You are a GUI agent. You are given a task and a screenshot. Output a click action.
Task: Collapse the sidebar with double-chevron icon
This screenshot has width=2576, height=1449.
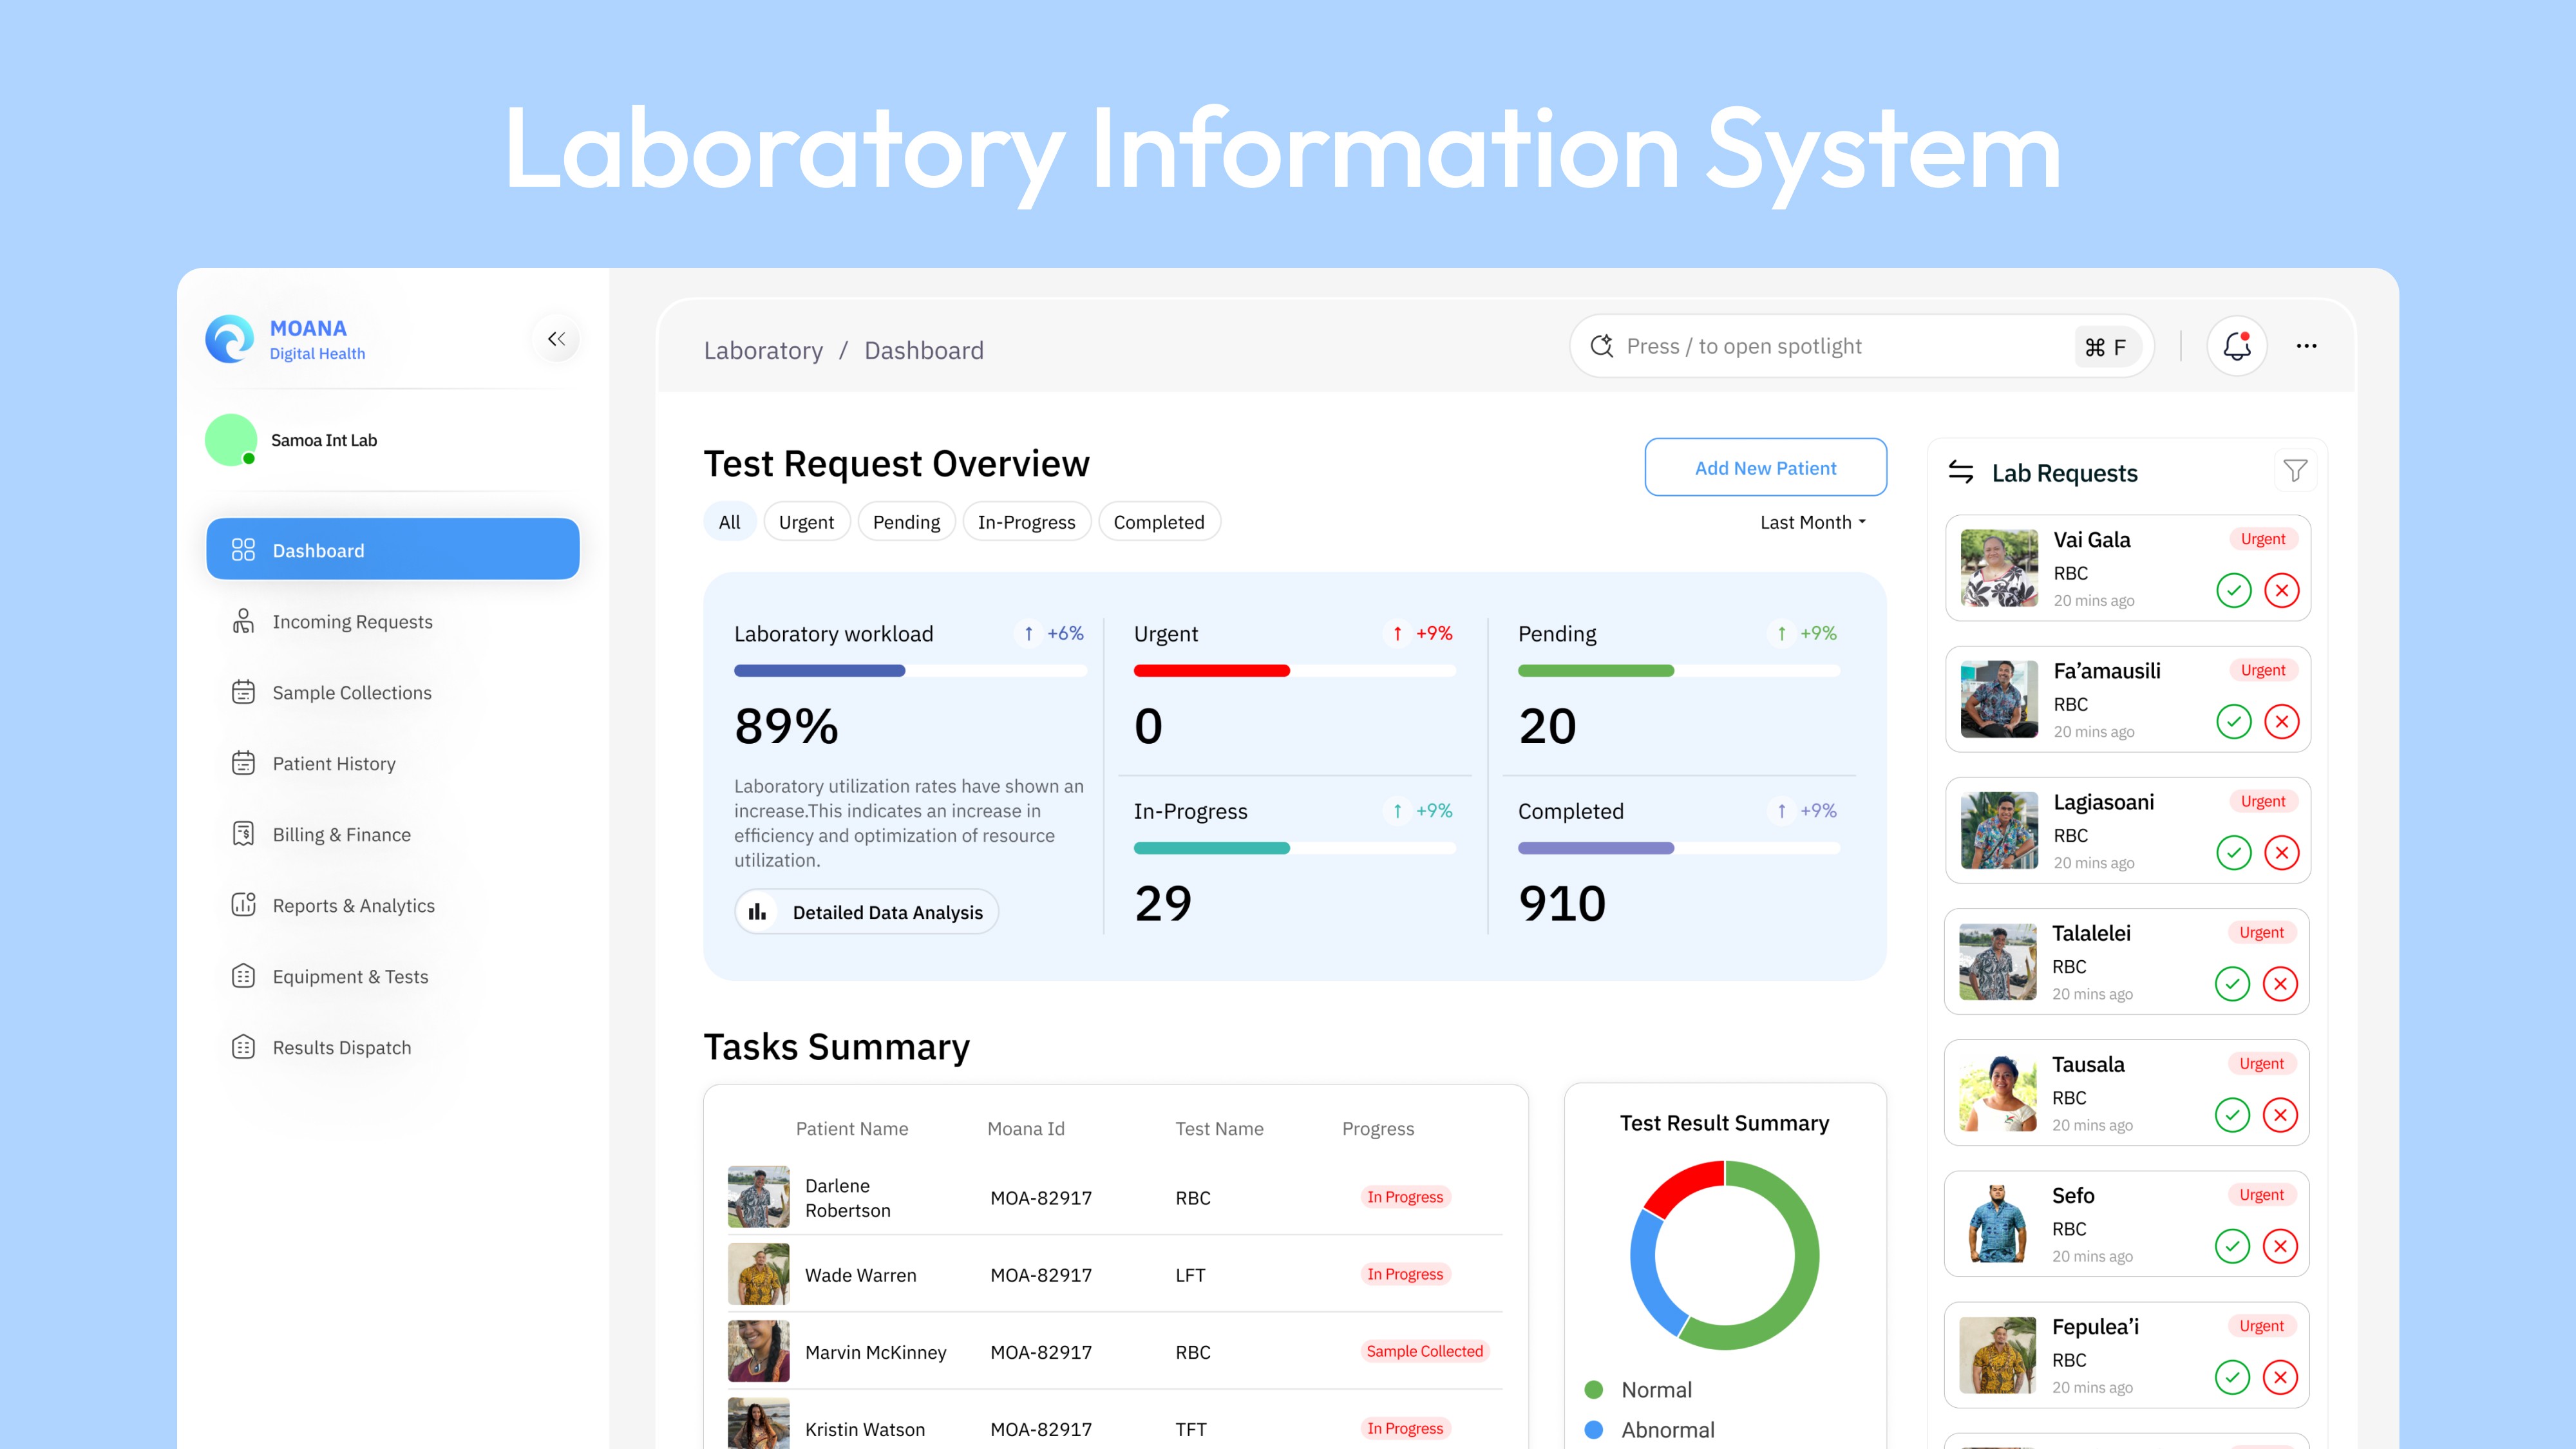tap(556, 339)
